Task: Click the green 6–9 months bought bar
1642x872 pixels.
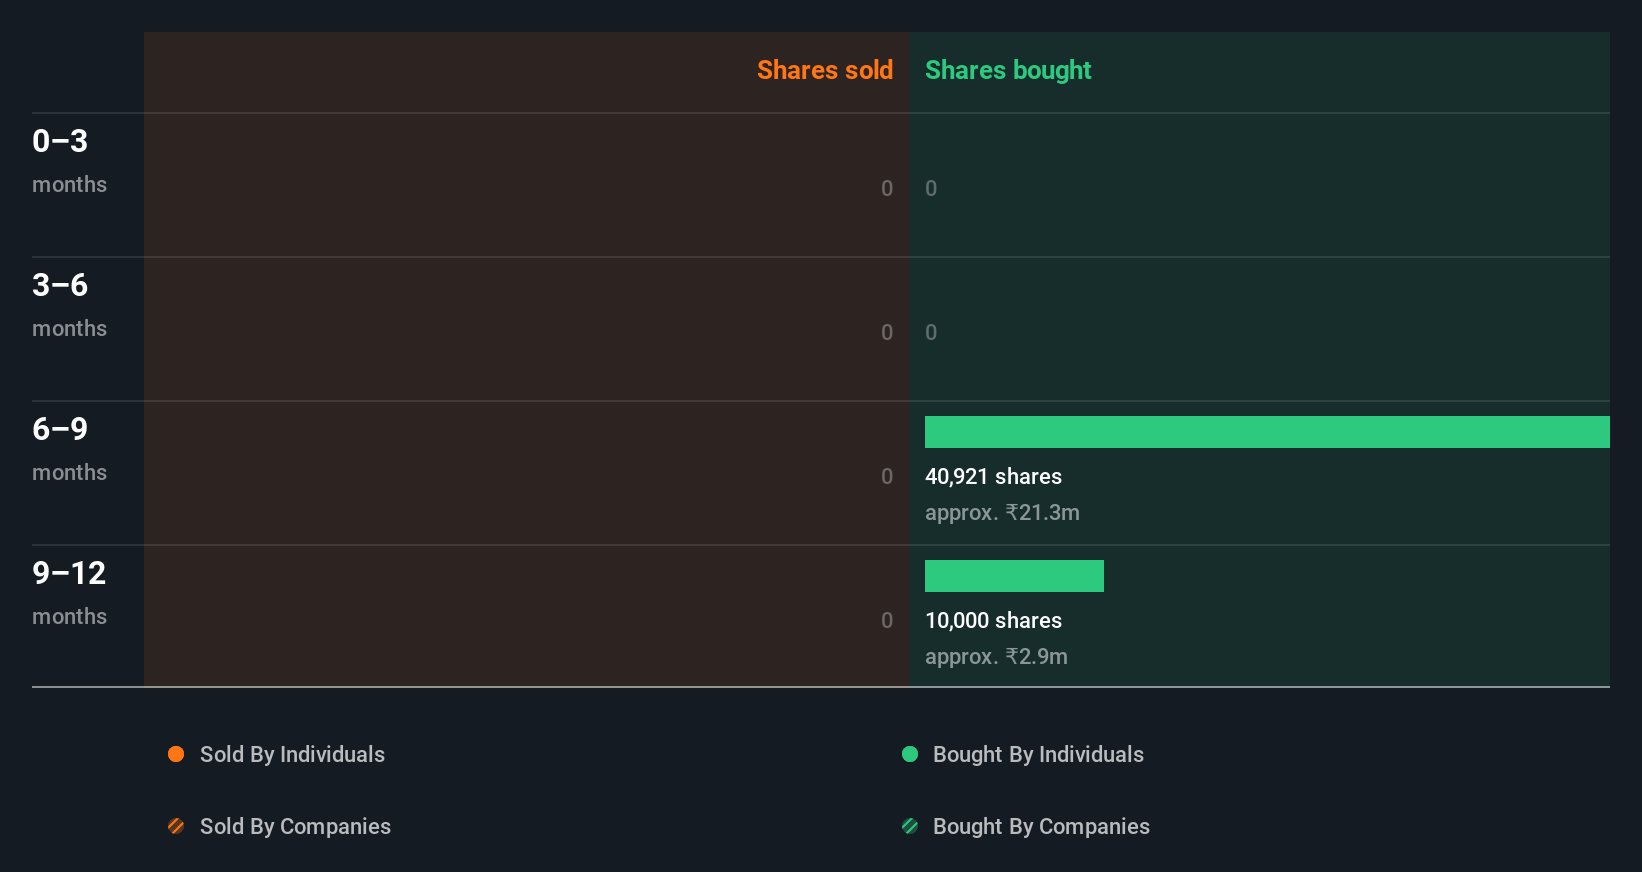Action: pyautogui.click(x=1267, y=432)
